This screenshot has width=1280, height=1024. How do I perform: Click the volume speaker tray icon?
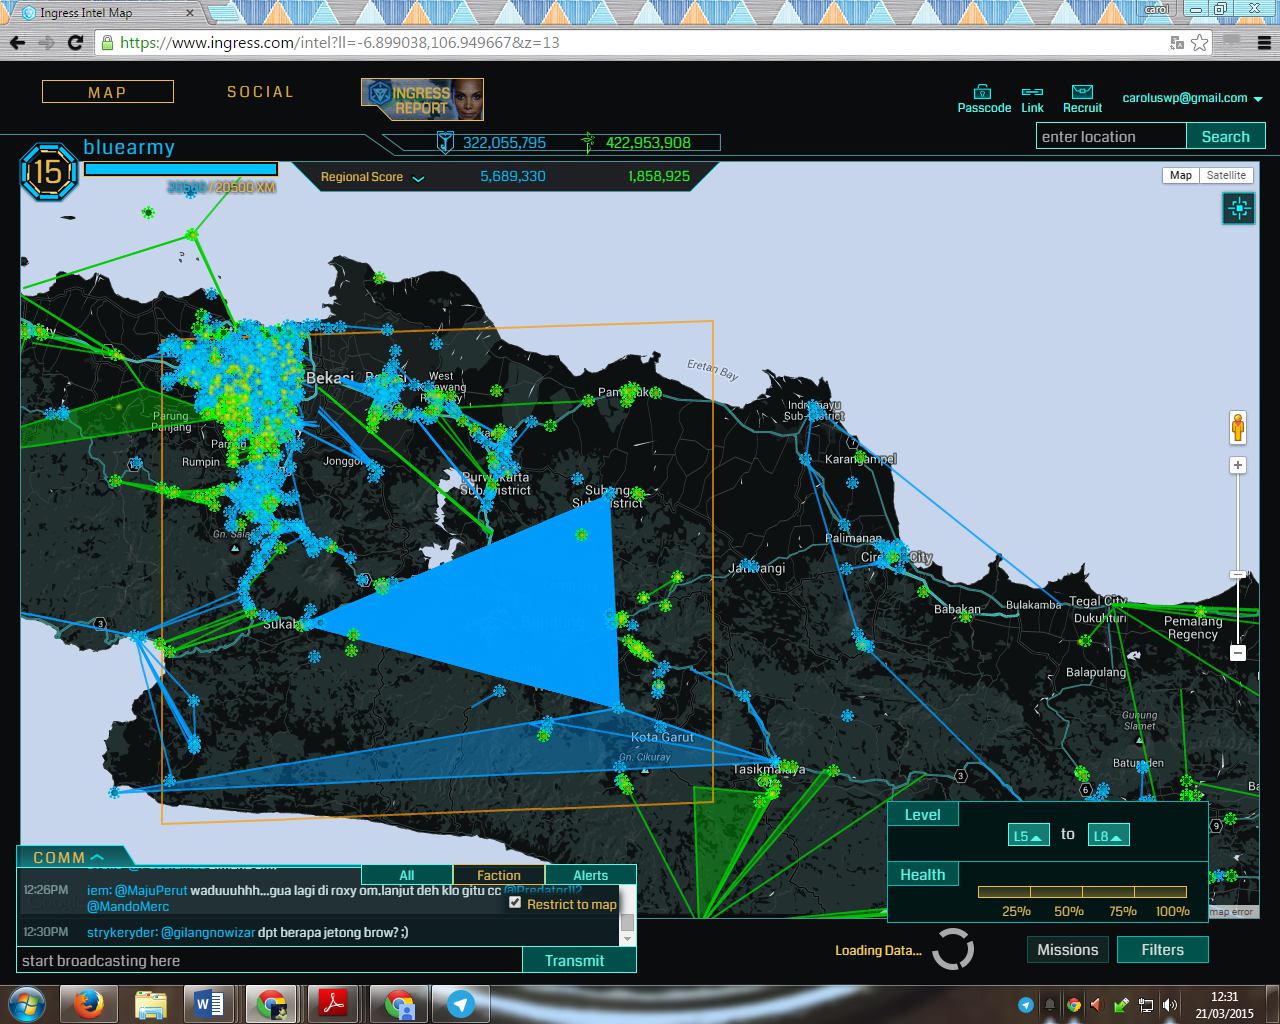tap(1170, 1005)
